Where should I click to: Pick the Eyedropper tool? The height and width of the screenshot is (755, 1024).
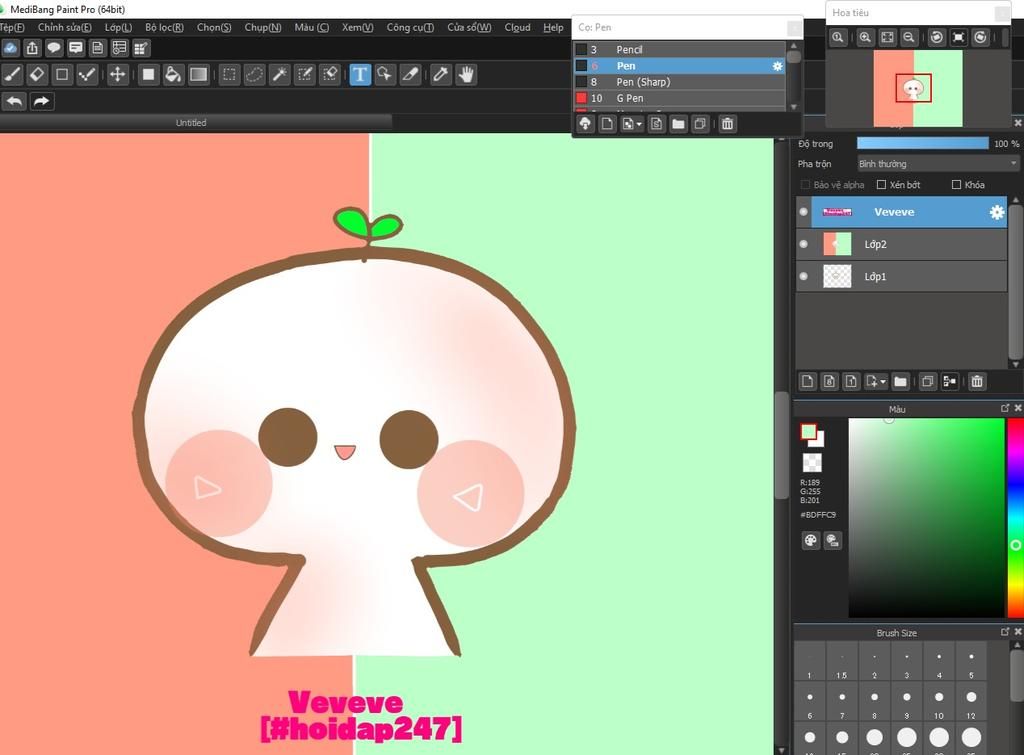441,74
